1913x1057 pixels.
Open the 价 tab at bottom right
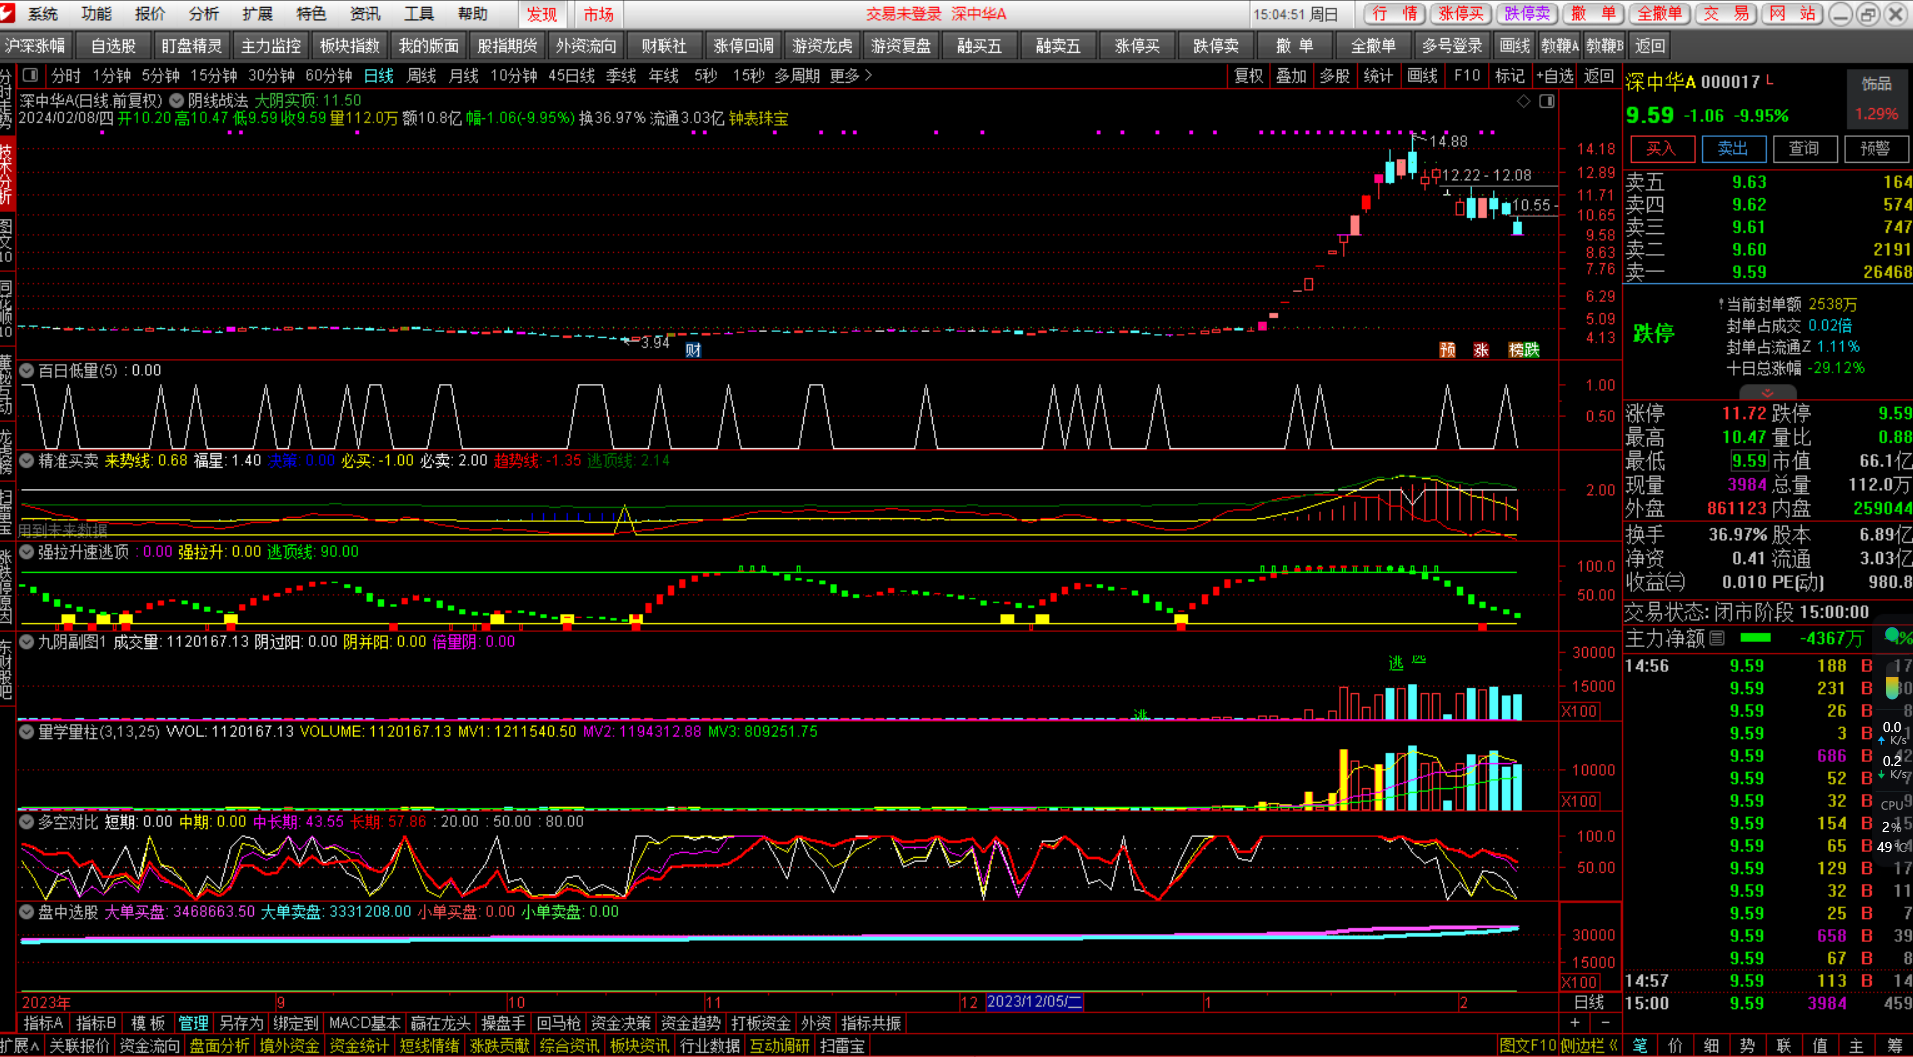1676,1046
